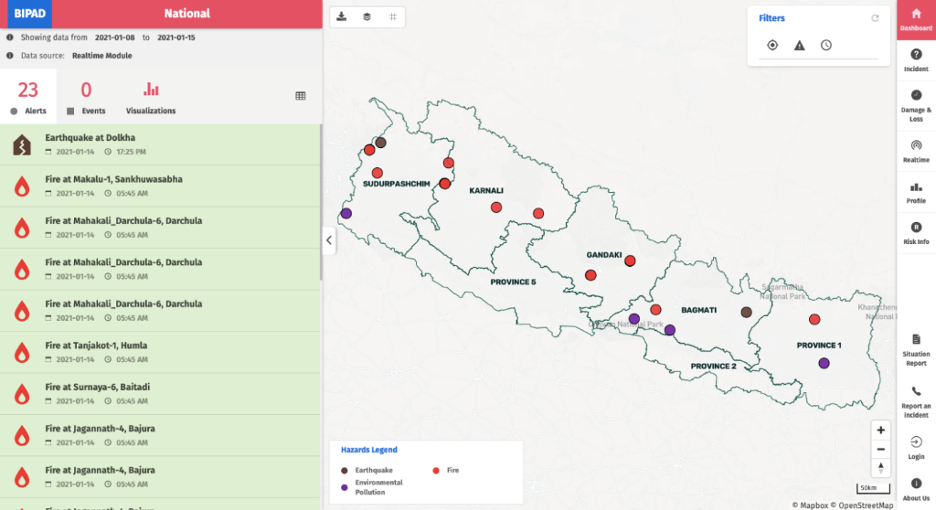Screen dimensions: 936x510
Task: Reset filters with refresh icon
Action: (x=875, y=18)
